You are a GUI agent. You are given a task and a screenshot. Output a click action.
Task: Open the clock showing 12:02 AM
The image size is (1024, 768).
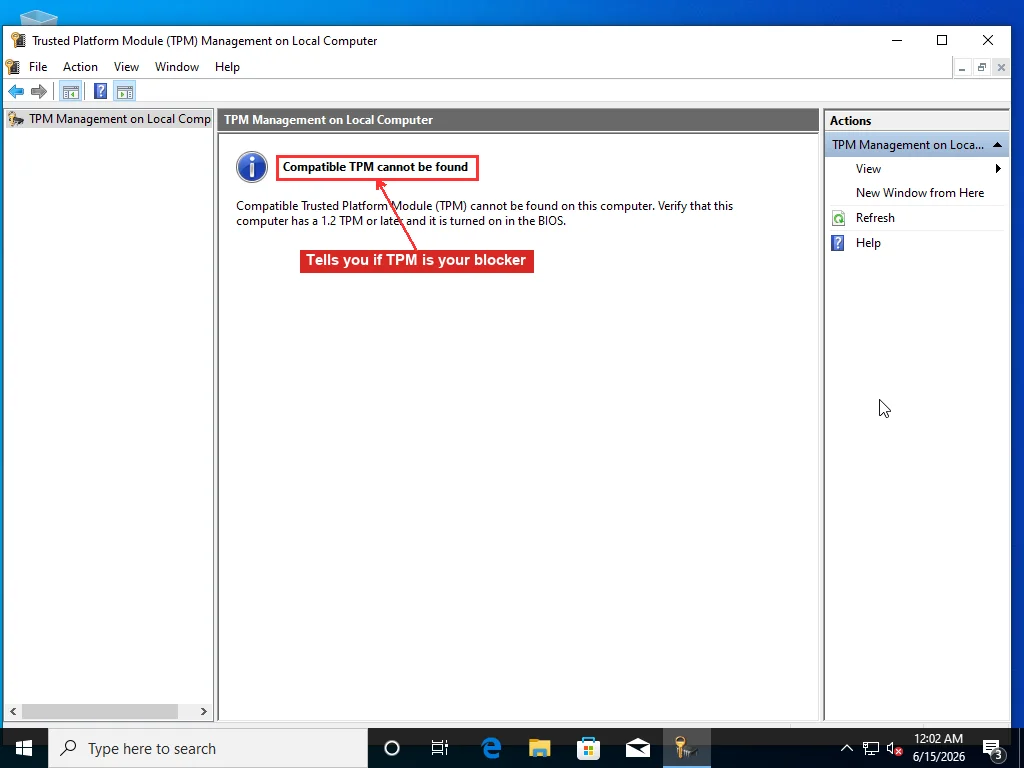(938, 748)
